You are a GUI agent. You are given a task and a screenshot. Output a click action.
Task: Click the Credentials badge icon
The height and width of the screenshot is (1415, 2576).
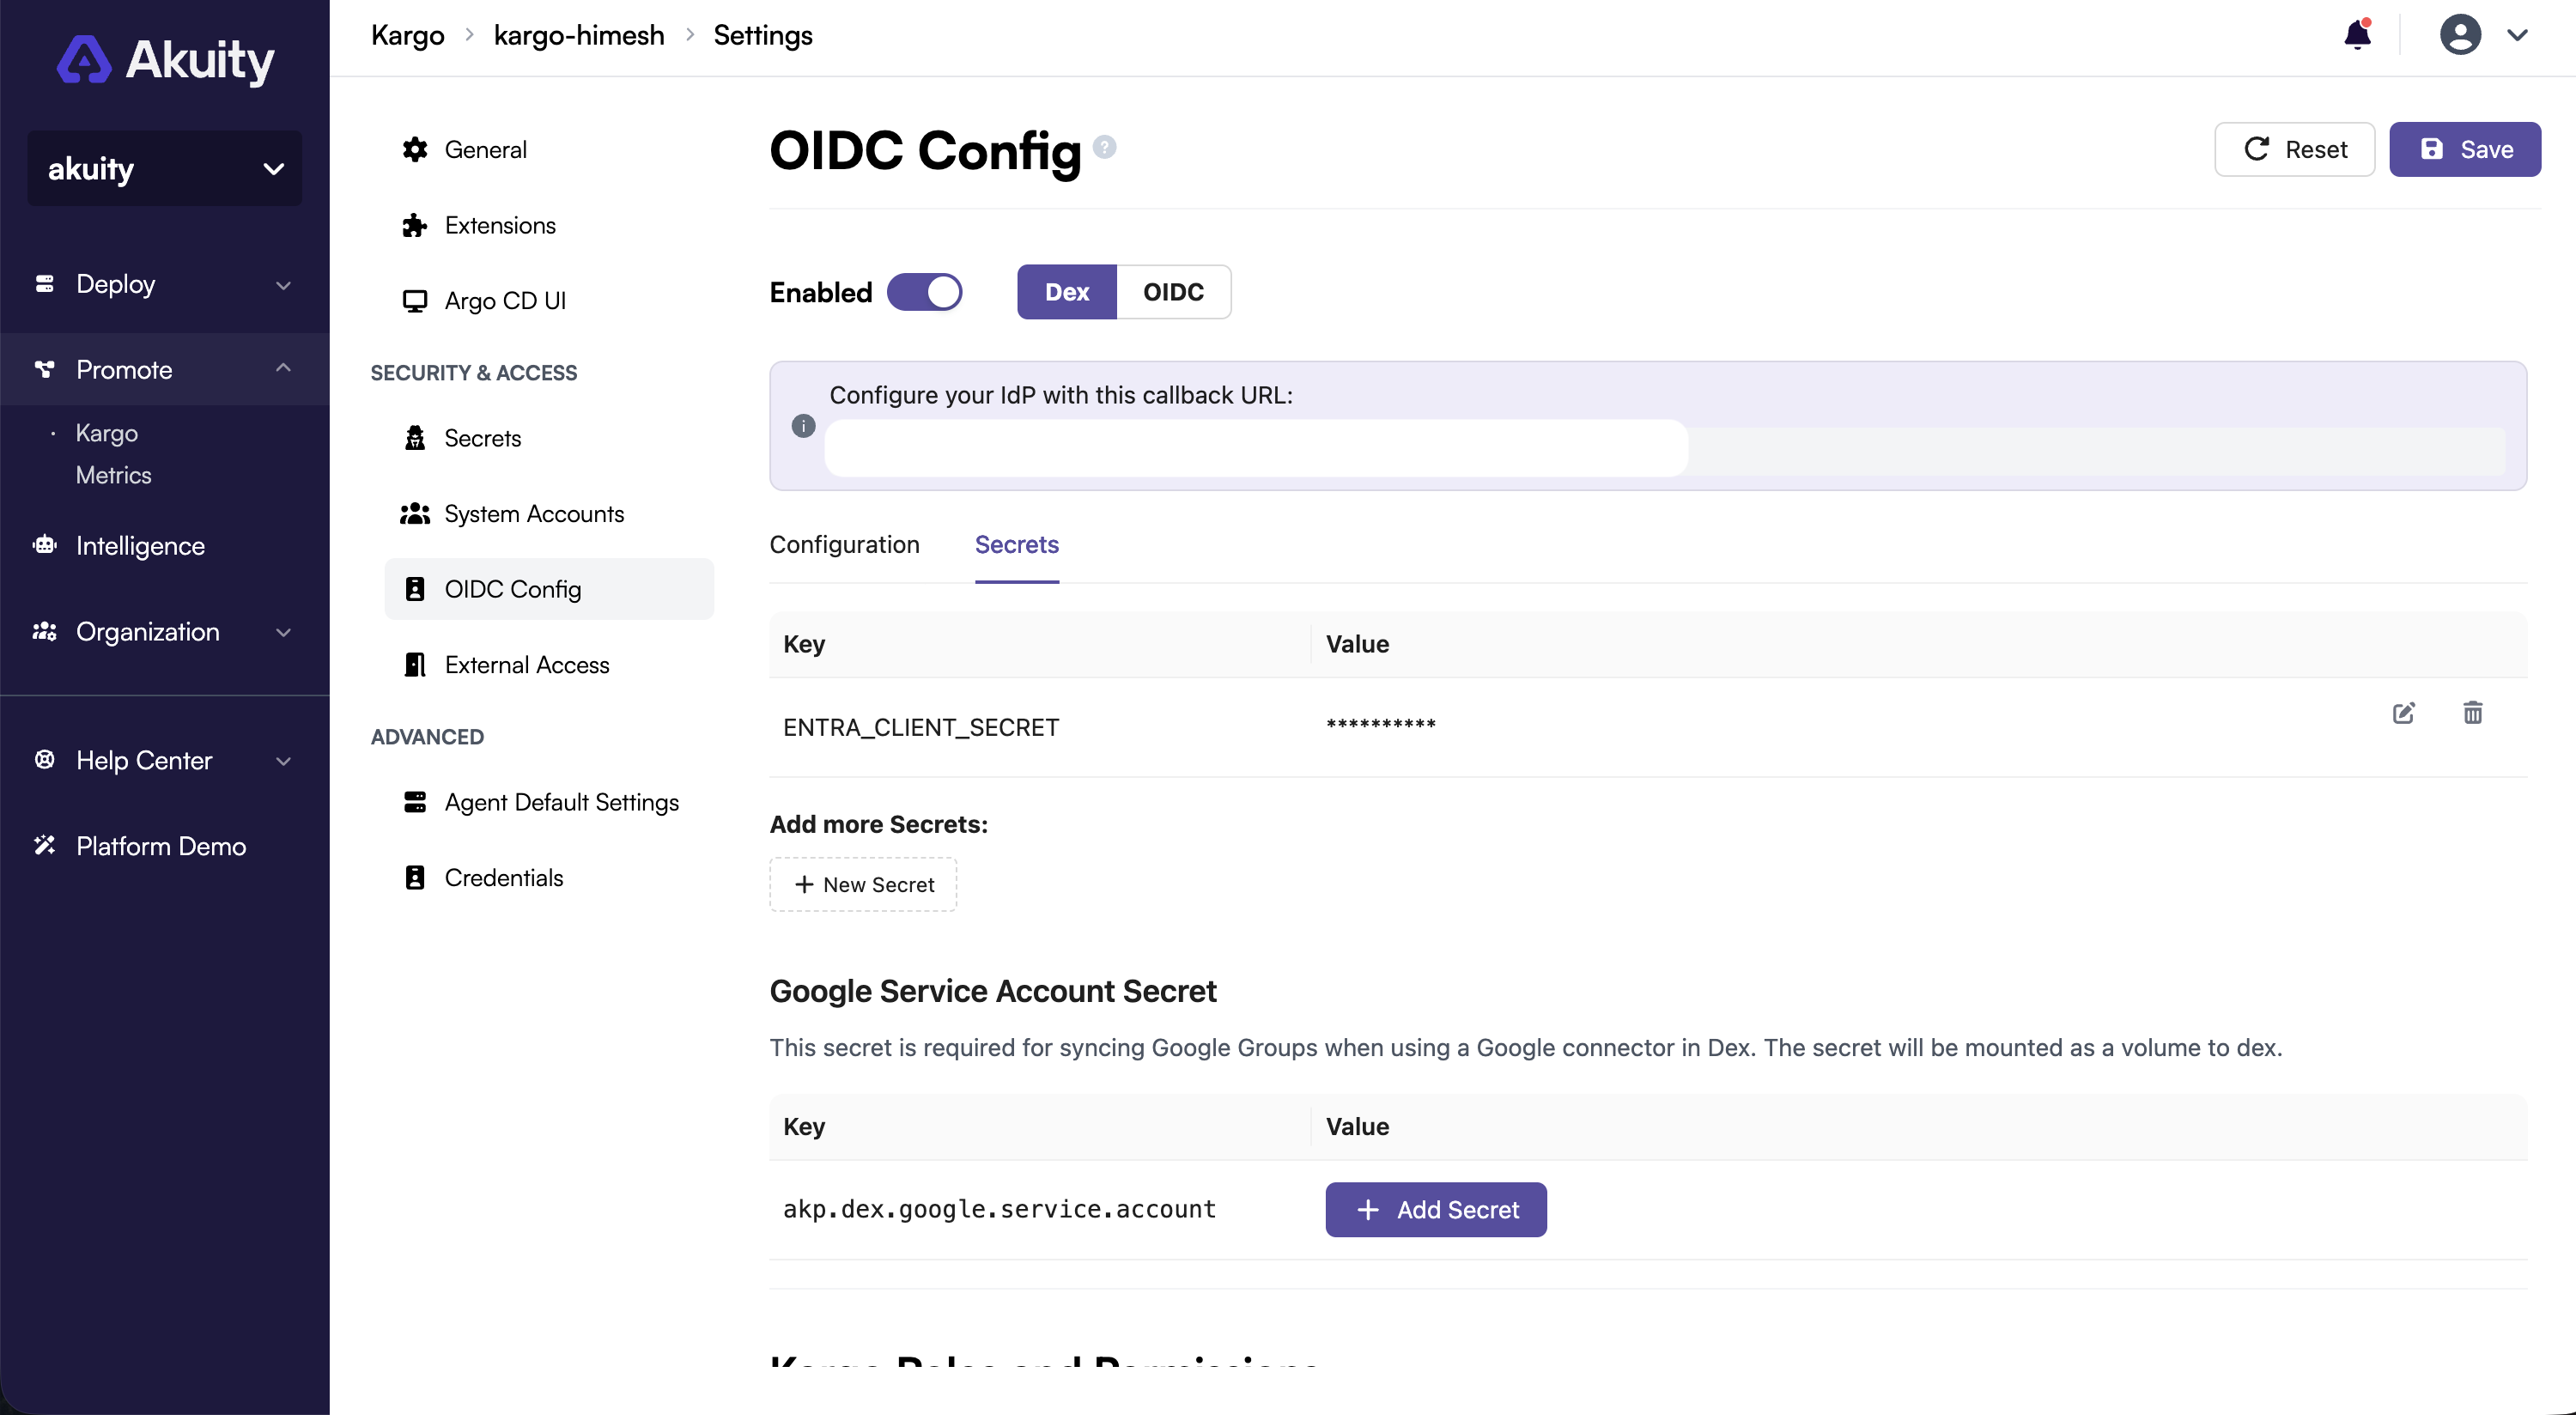[x=415, y=878]
